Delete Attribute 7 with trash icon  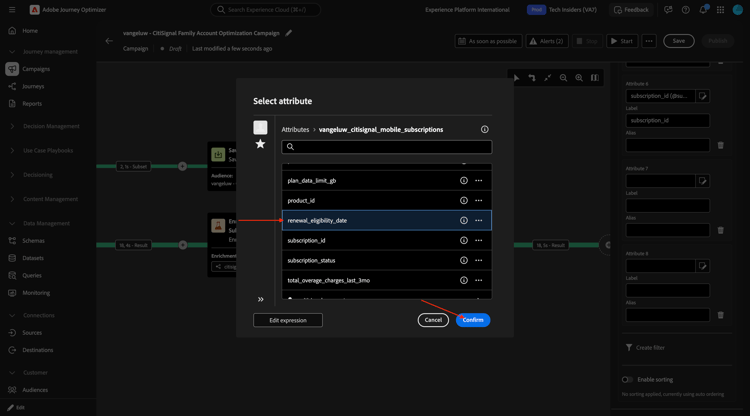(721, 230)
